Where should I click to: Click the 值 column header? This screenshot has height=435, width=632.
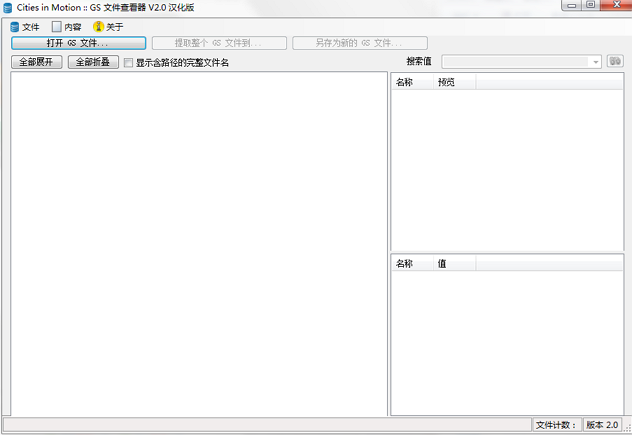click(x=454, y=264)
